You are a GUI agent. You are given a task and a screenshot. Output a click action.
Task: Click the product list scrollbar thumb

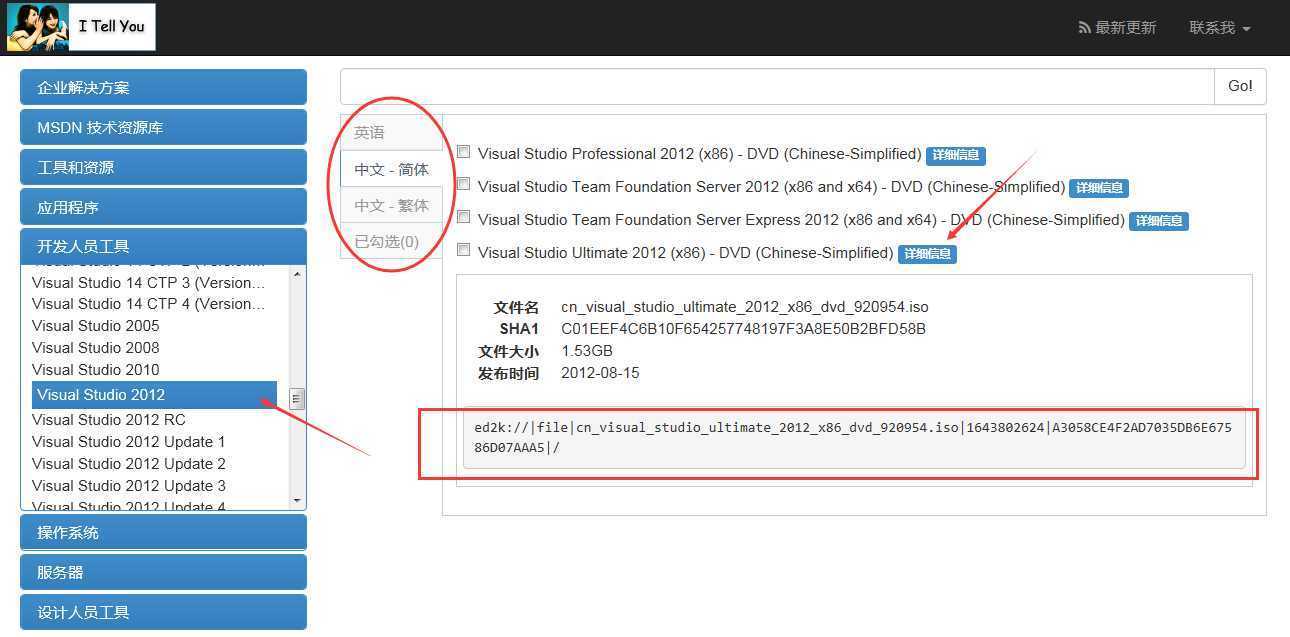[x=297, y=399]
